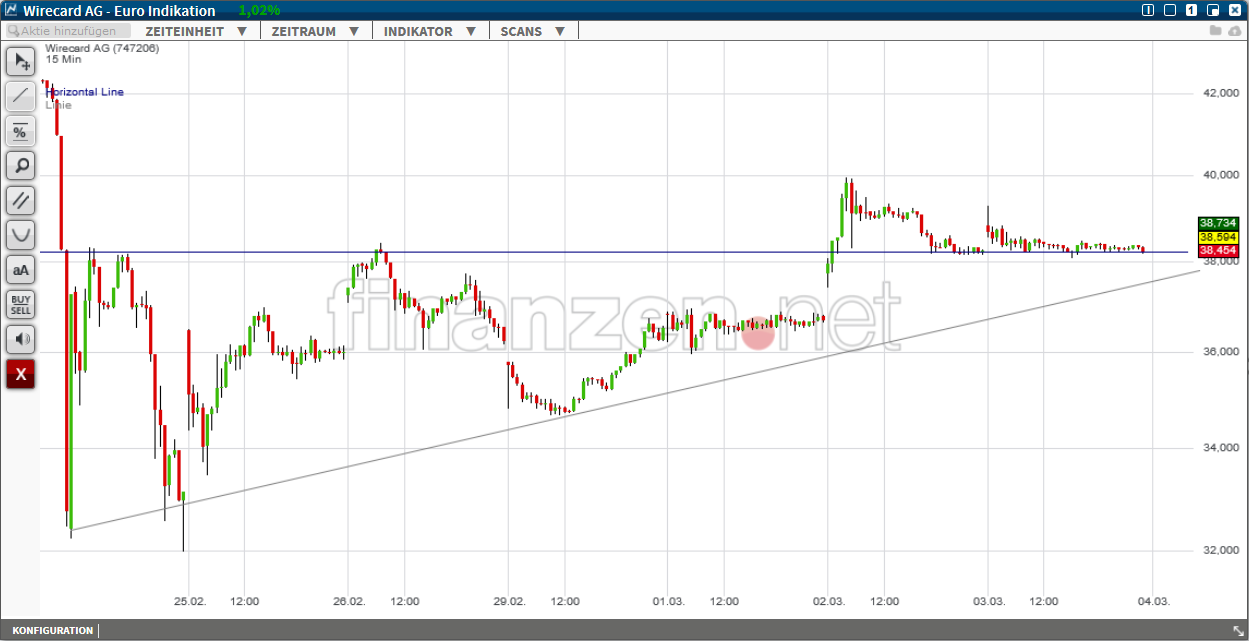Close the Wirecard chart panel
Screen dimensions: 1249x641
point(1236,10)
